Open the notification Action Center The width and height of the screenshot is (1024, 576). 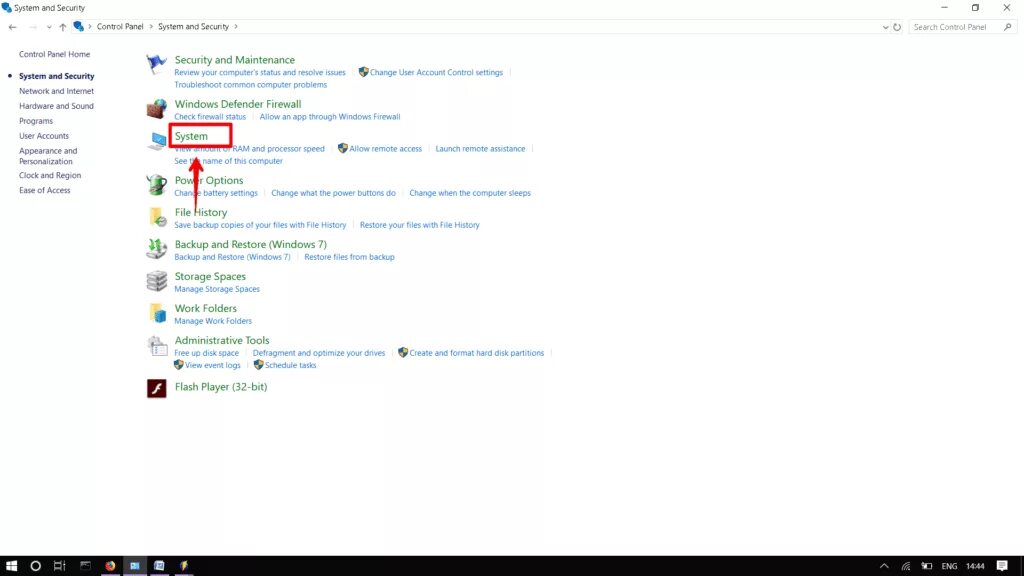tap(1002, 566)
